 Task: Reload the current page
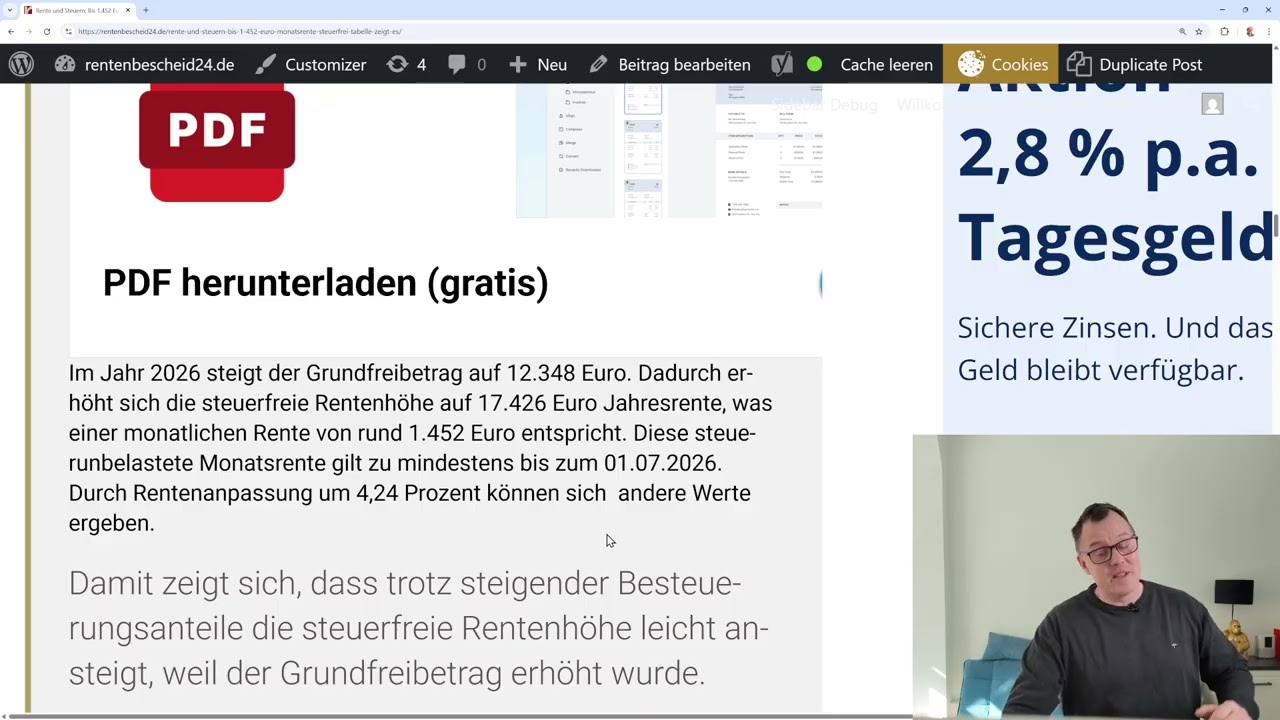[x=46, y=31]
